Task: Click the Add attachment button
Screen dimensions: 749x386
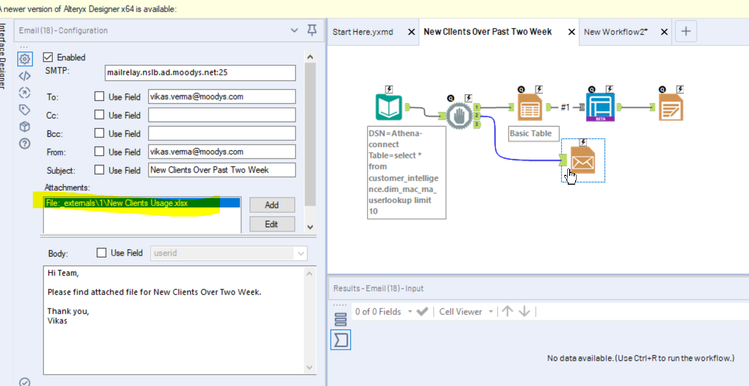Action: 272,205
